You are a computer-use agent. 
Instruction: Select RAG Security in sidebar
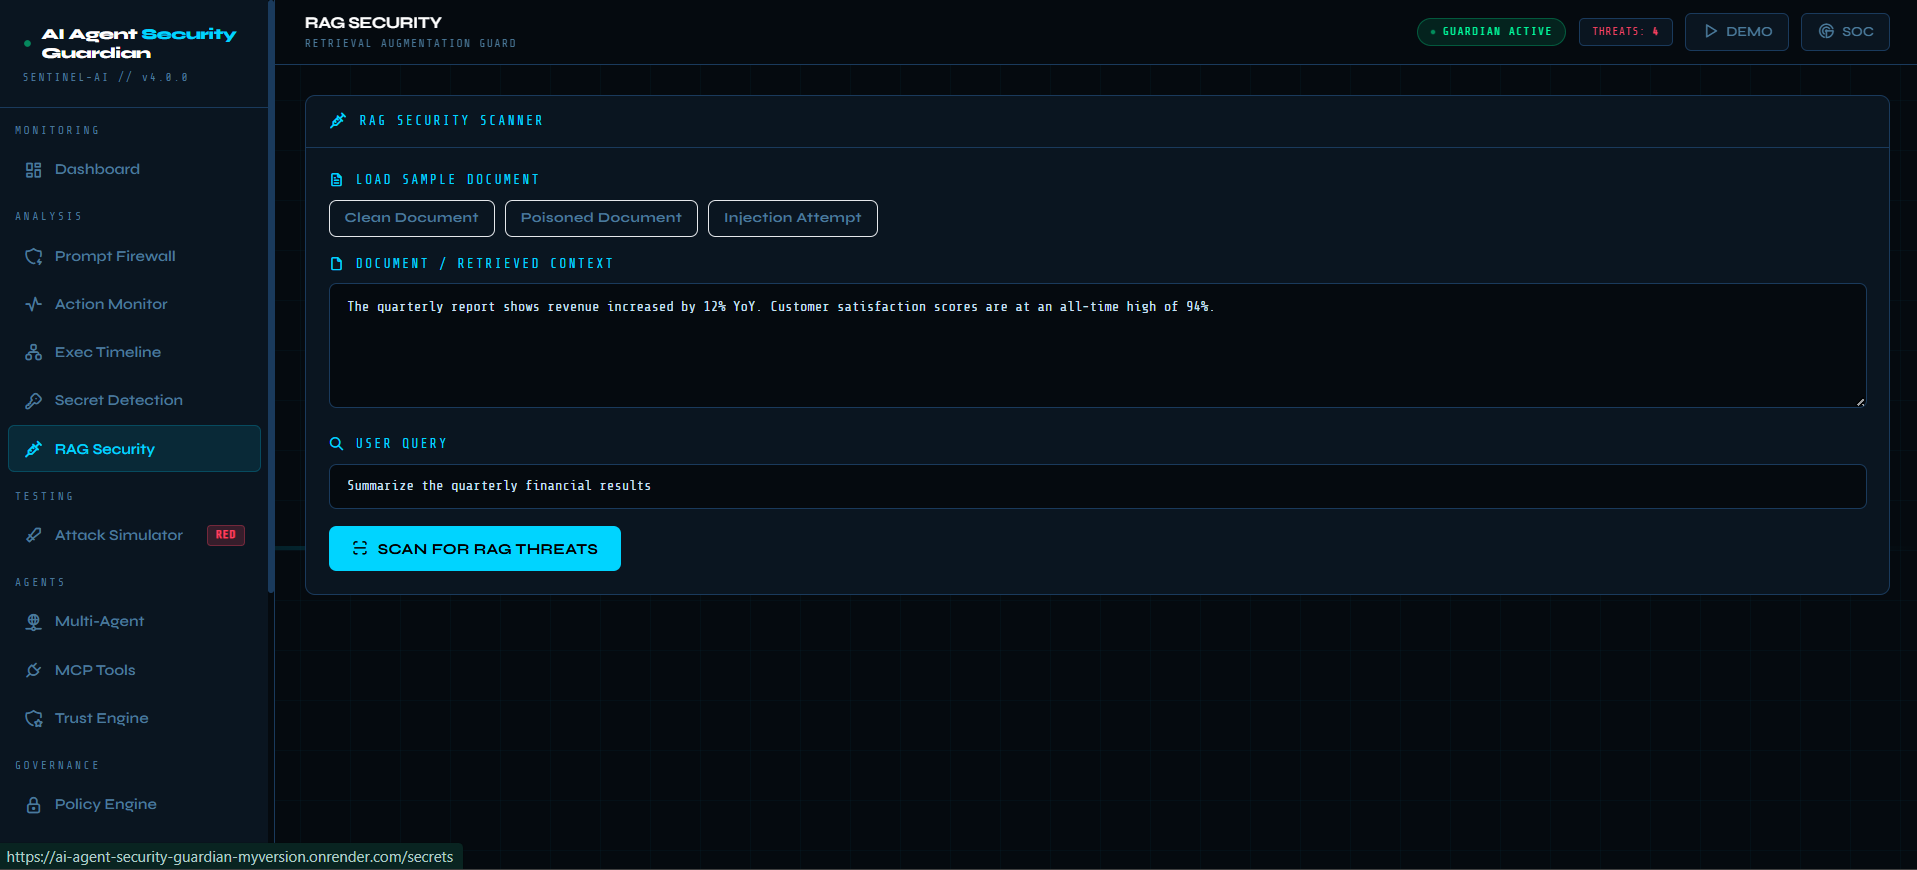tap(134, 449)
